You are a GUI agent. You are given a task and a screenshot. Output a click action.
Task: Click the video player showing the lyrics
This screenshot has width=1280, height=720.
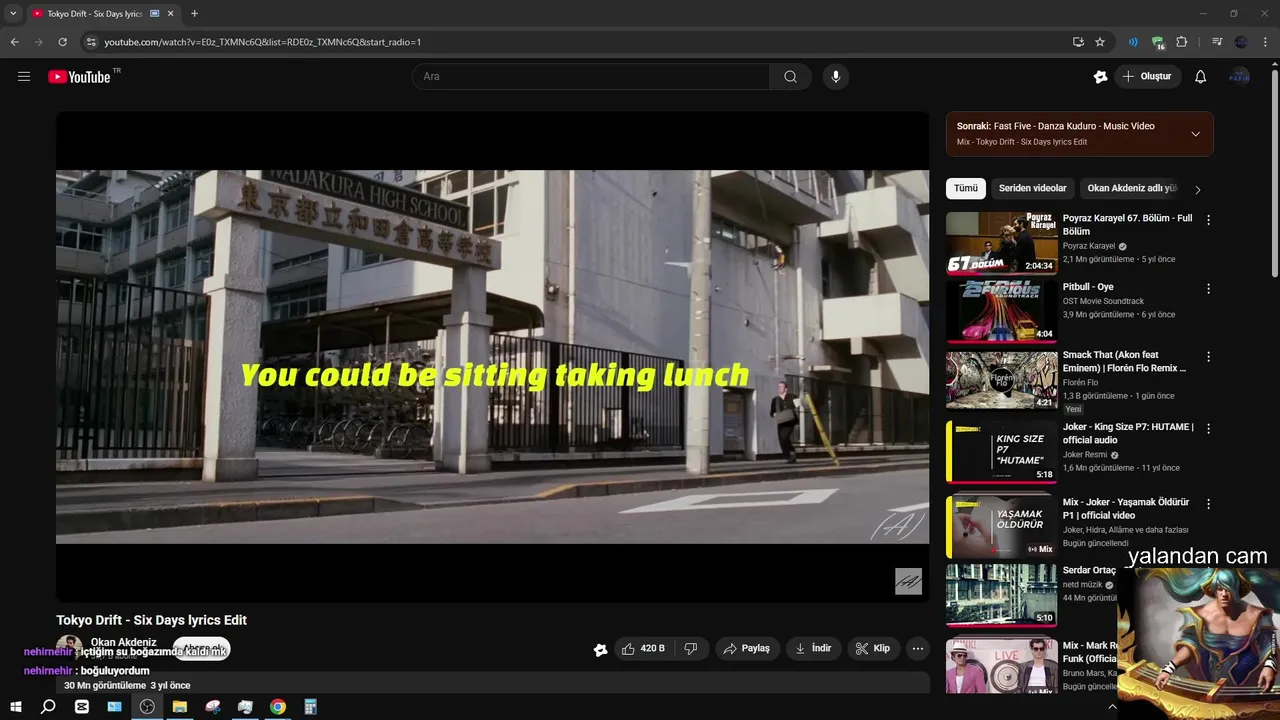(x=492, y=357)
